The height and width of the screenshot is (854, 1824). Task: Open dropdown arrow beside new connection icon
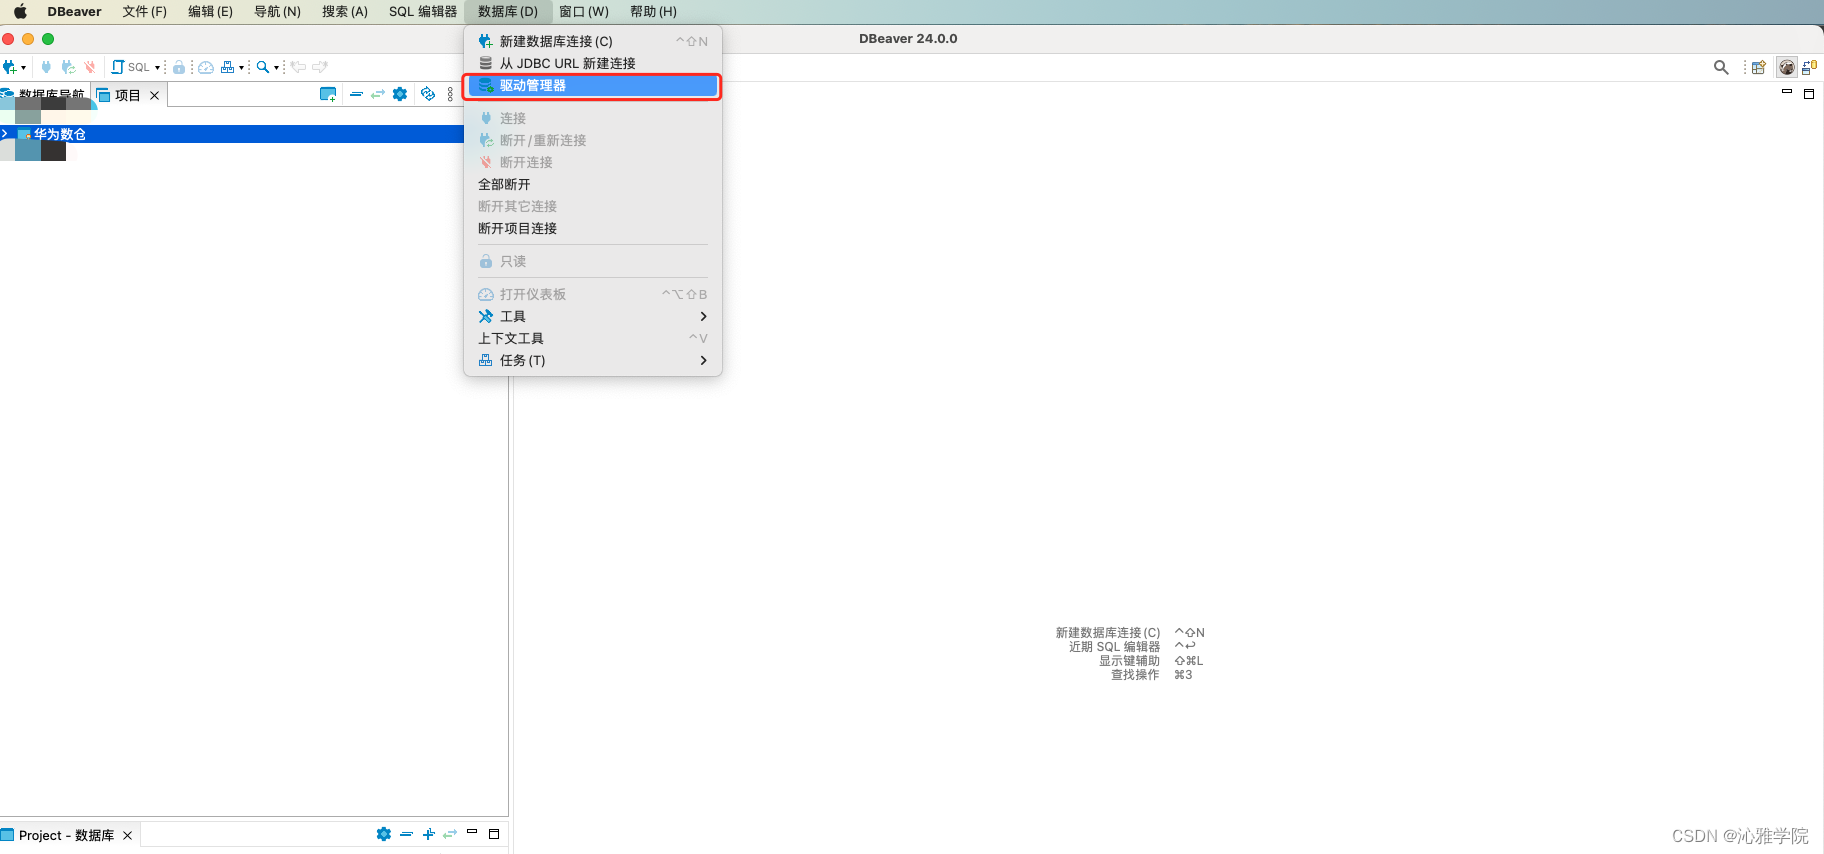coord(23,68)
